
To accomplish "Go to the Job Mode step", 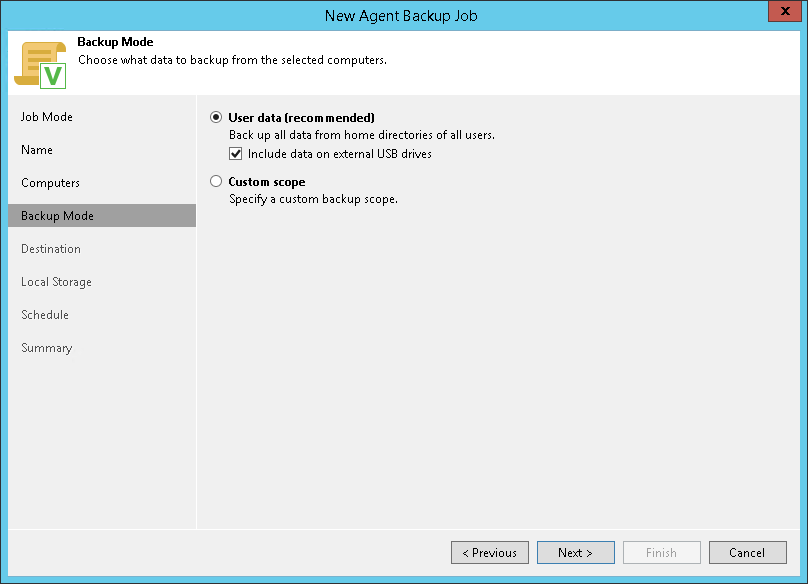I will [47, 117].
